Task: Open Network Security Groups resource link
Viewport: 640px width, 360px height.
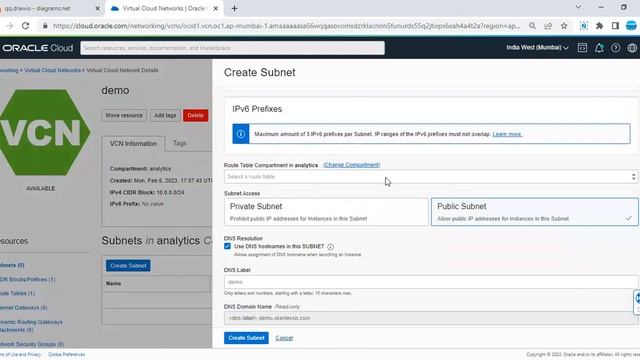Action: (x=32, y=344)
